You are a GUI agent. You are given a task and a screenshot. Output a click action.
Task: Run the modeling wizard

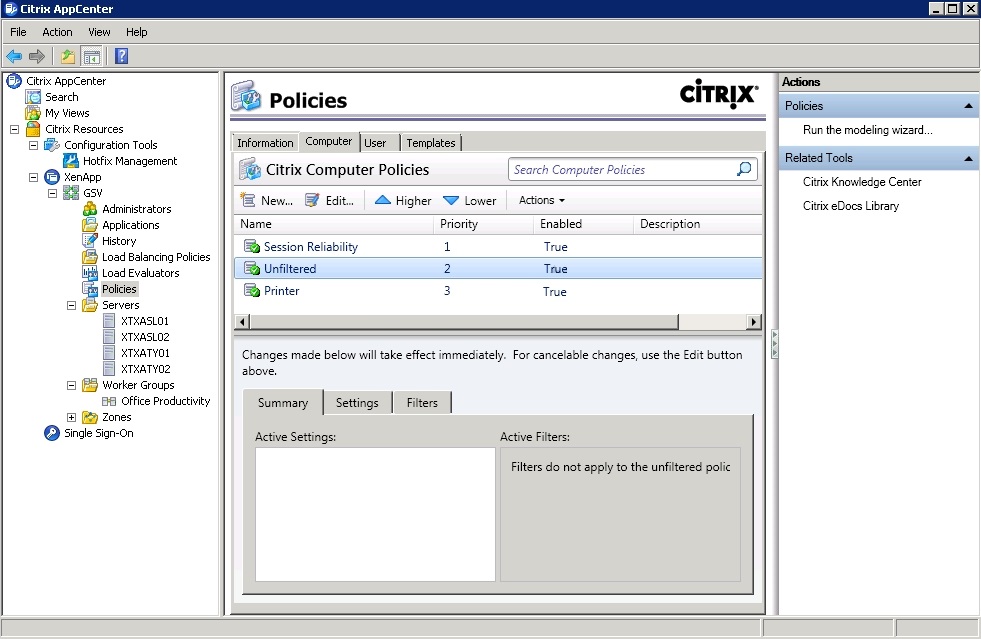[x=867, y=130]
